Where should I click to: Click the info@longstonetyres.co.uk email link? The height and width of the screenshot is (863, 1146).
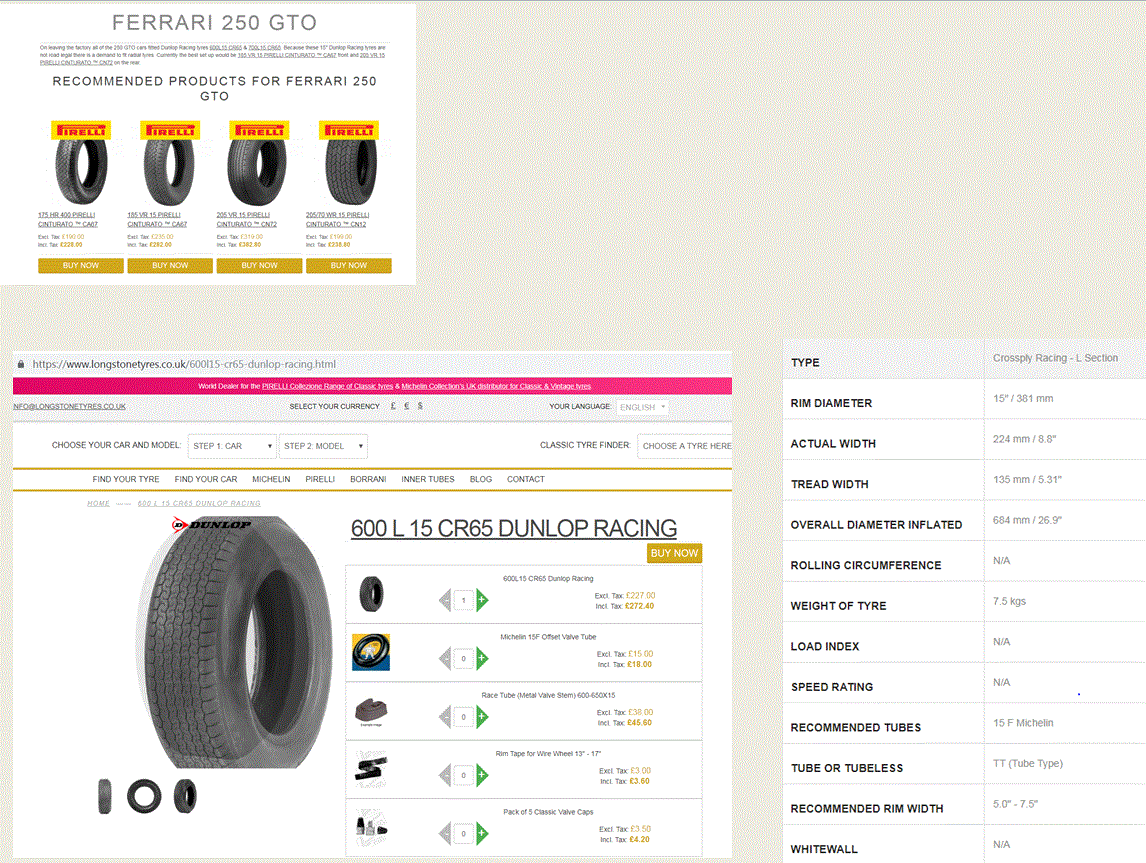(69, 406)
